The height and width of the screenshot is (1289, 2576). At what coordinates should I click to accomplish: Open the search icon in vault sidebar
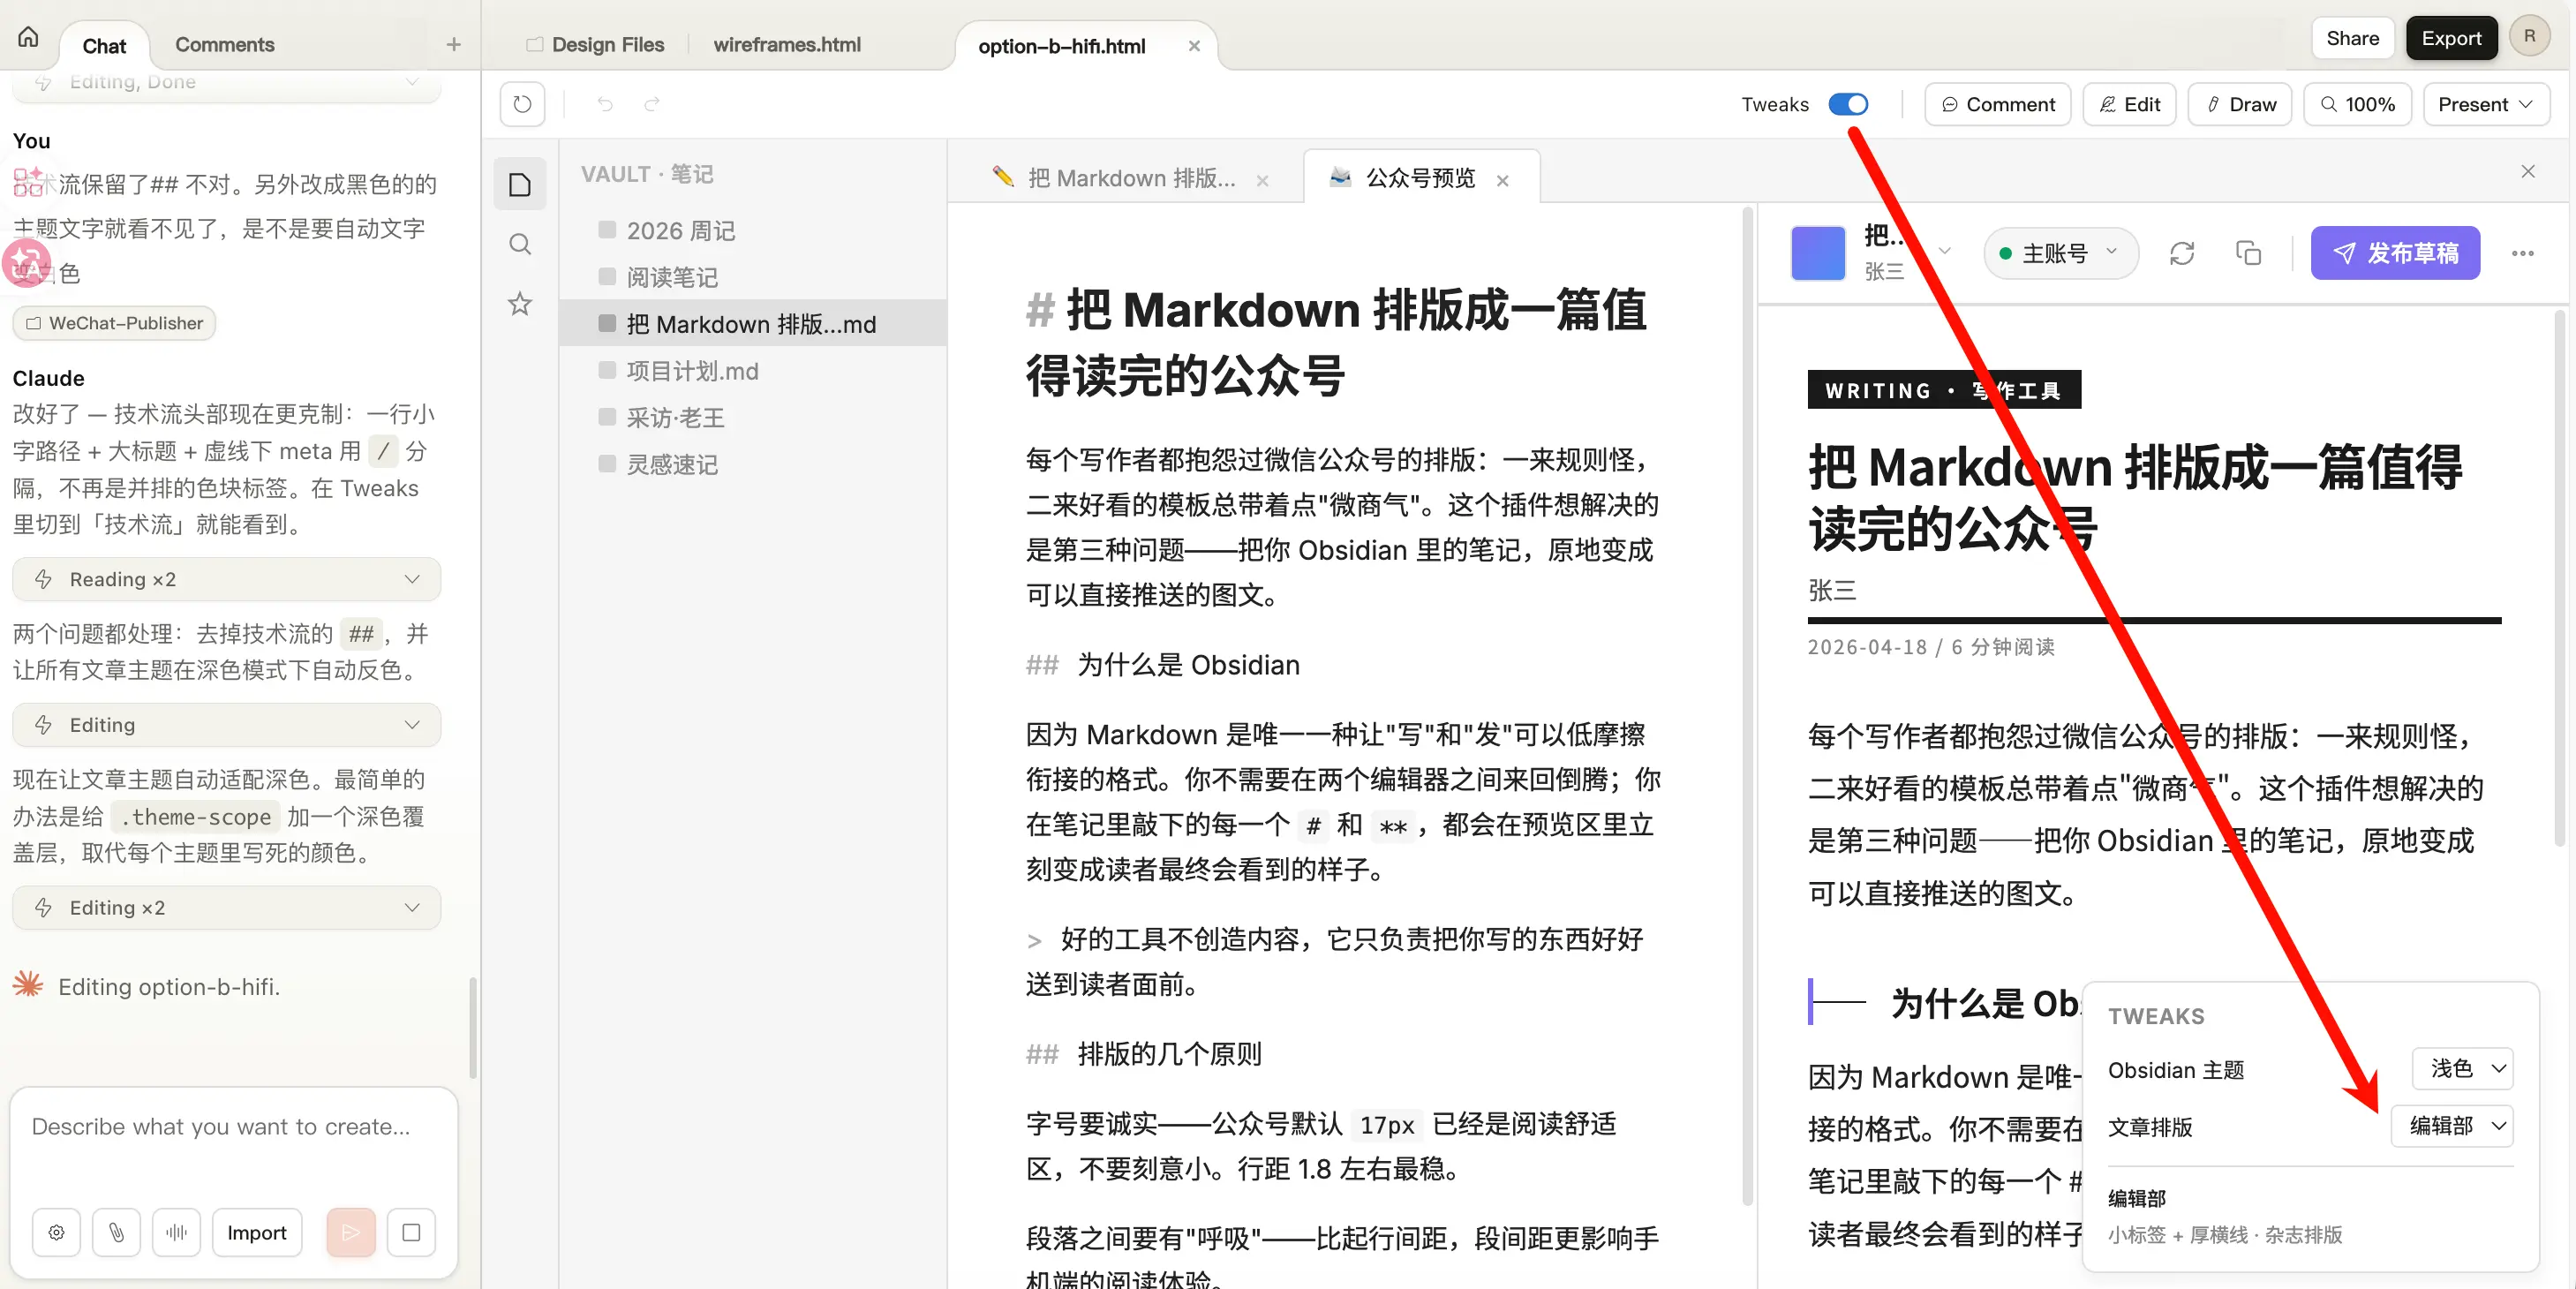tap(520, 244)
